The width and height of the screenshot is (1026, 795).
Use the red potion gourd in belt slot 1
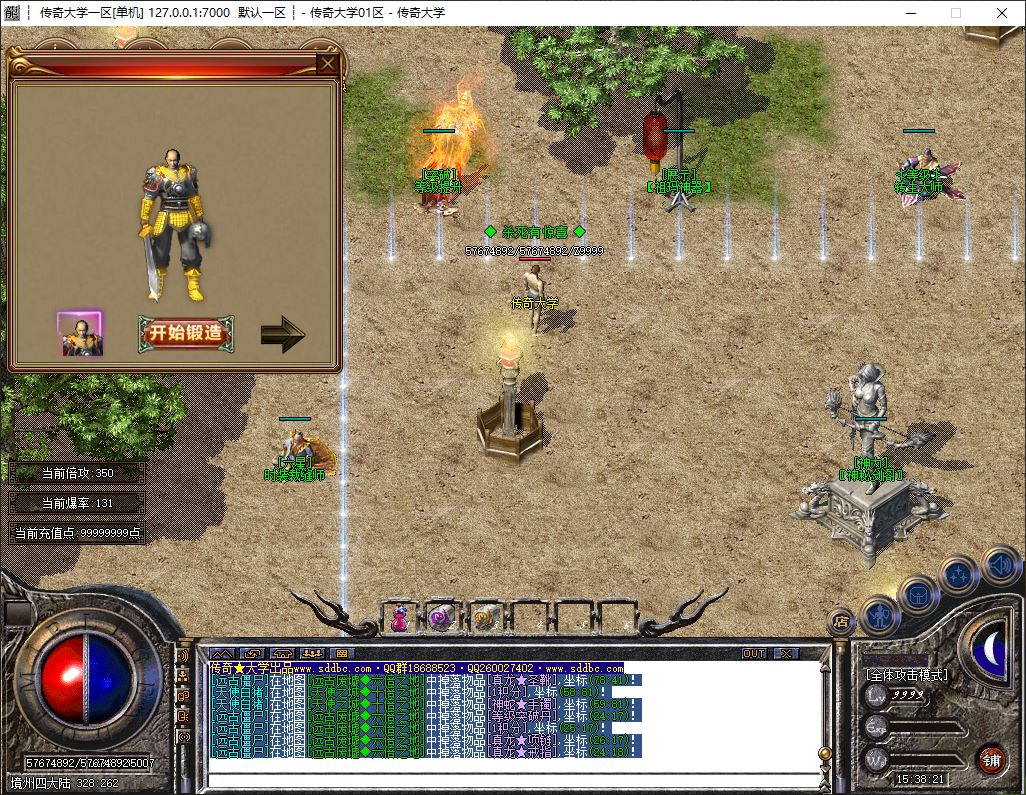click(400, 618)
